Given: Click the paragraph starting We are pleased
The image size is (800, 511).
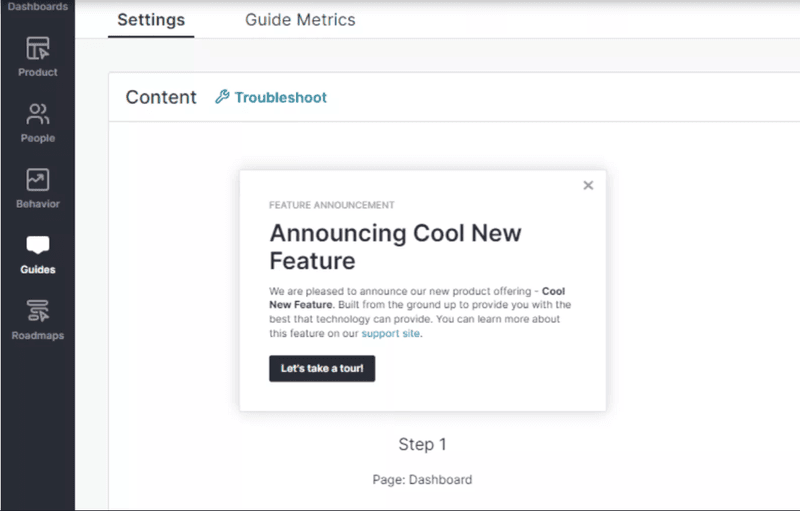Looking at the screenshot, I should (400, 305).
